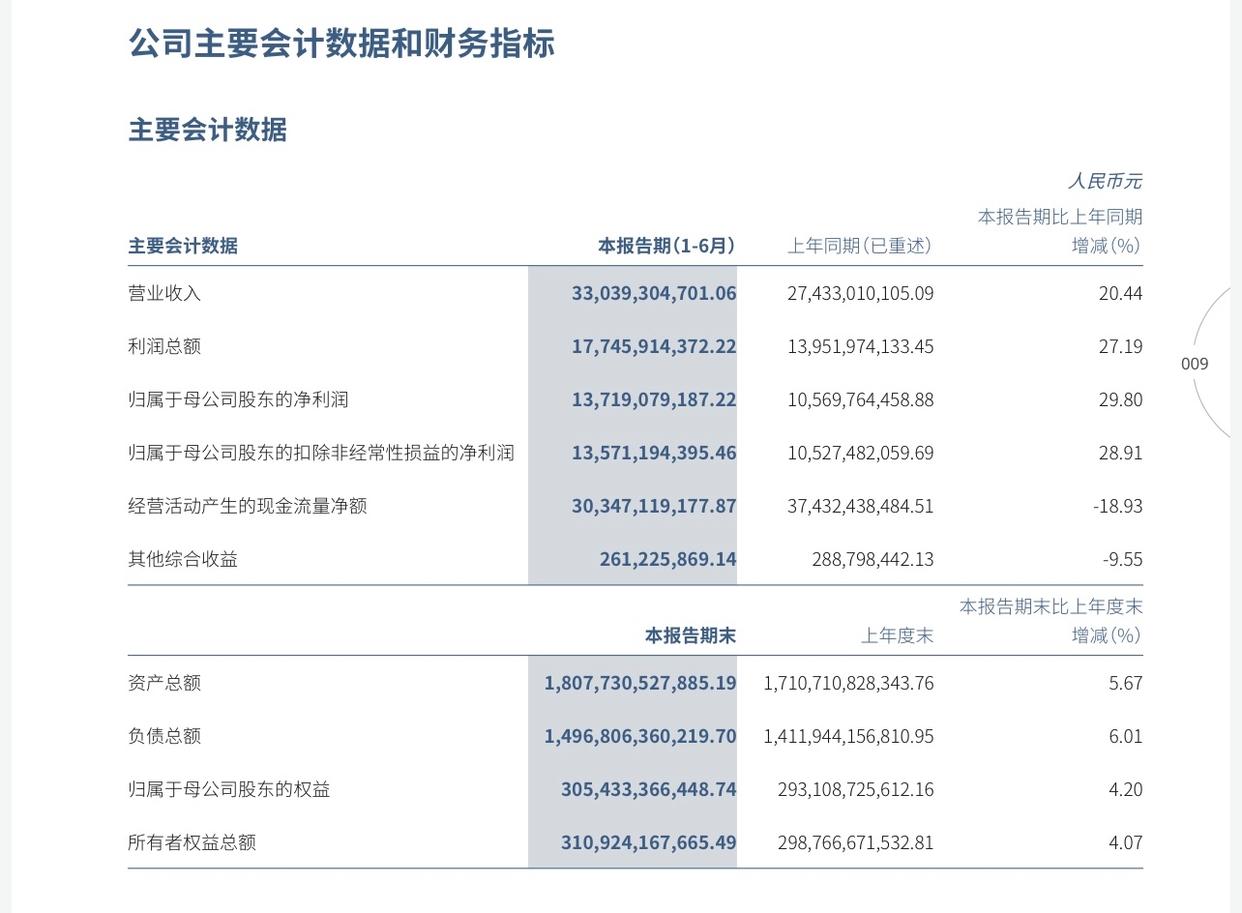Click the 本报告期末 column header
The width and height of the screenshot is (1242, 913).
pyautogui.click(x=690, y=636)
